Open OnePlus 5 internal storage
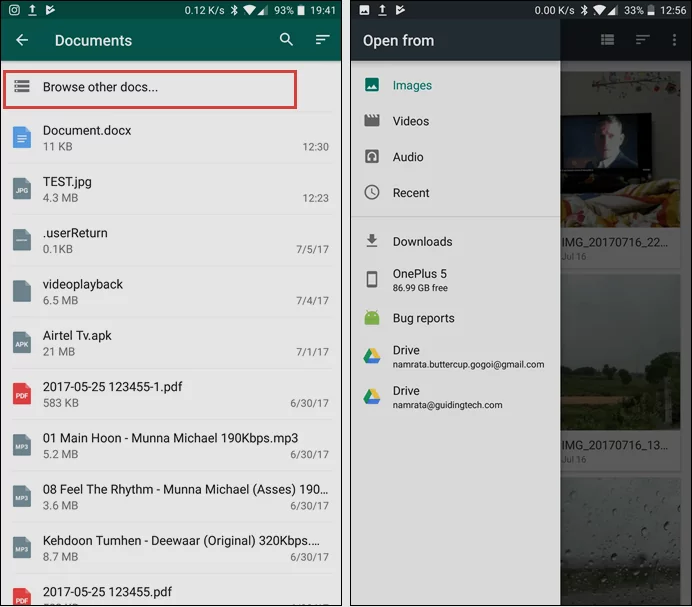692x607 pixels. 455,280
